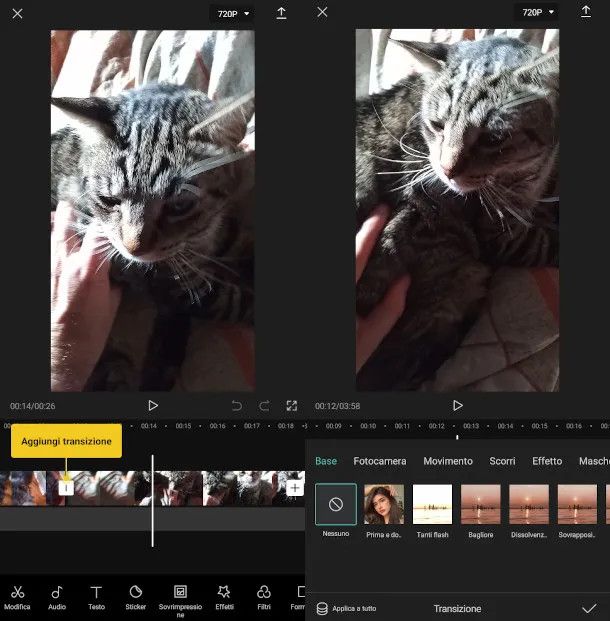
Task: Switch to the Movimento transitions tab
Action: coord(447,461)
